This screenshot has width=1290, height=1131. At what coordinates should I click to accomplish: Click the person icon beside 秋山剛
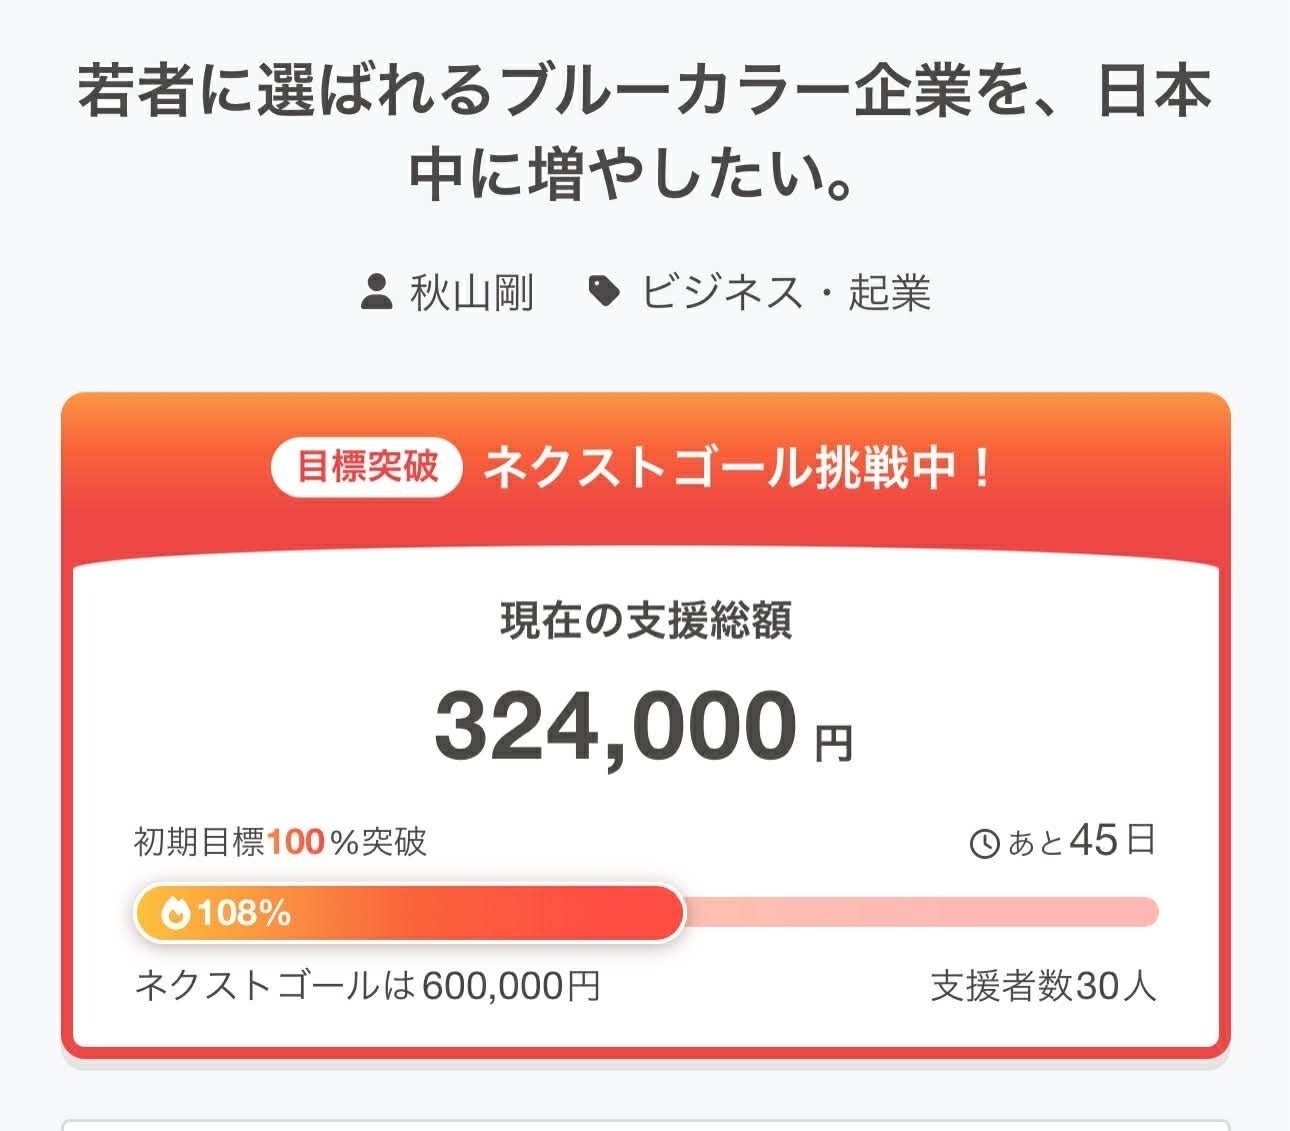tap(376, 292)
